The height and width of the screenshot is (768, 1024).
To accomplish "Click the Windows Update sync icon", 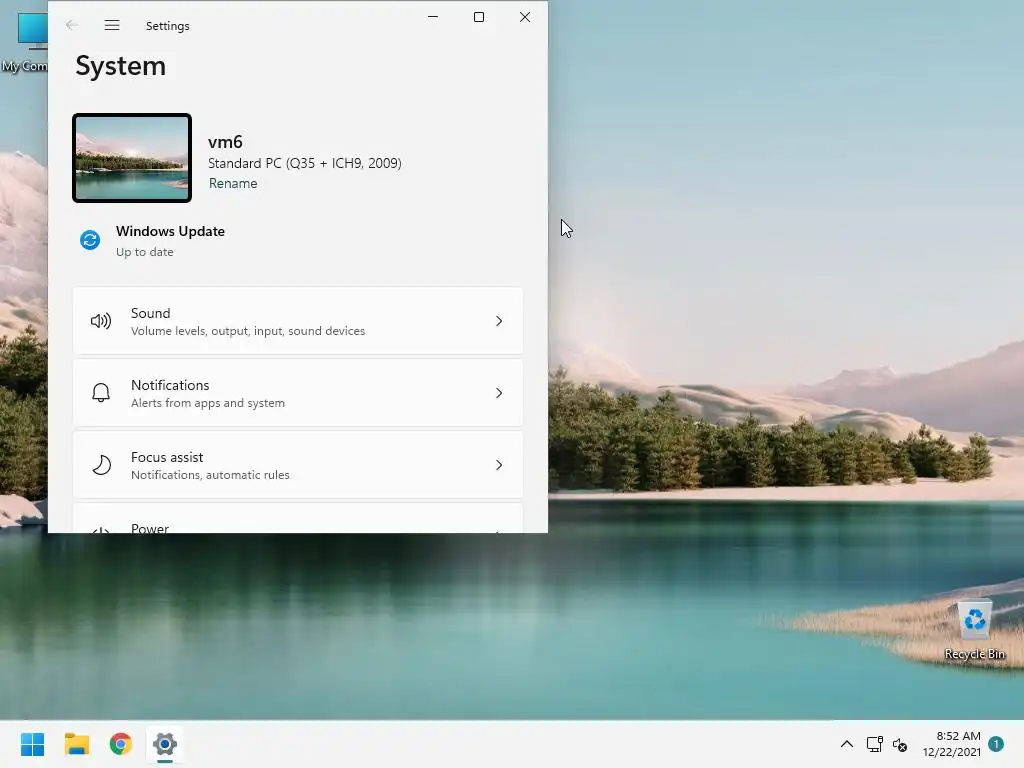I will pyautogui.click(x=90, y=240).
